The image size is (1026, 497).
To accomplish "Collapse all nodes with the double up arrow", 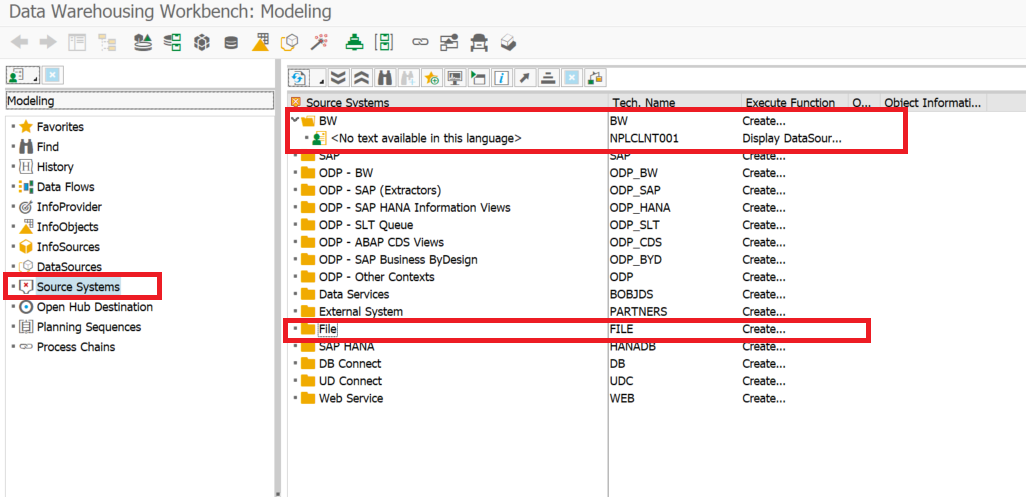I will pyautogui.click(x=361, y=78).
